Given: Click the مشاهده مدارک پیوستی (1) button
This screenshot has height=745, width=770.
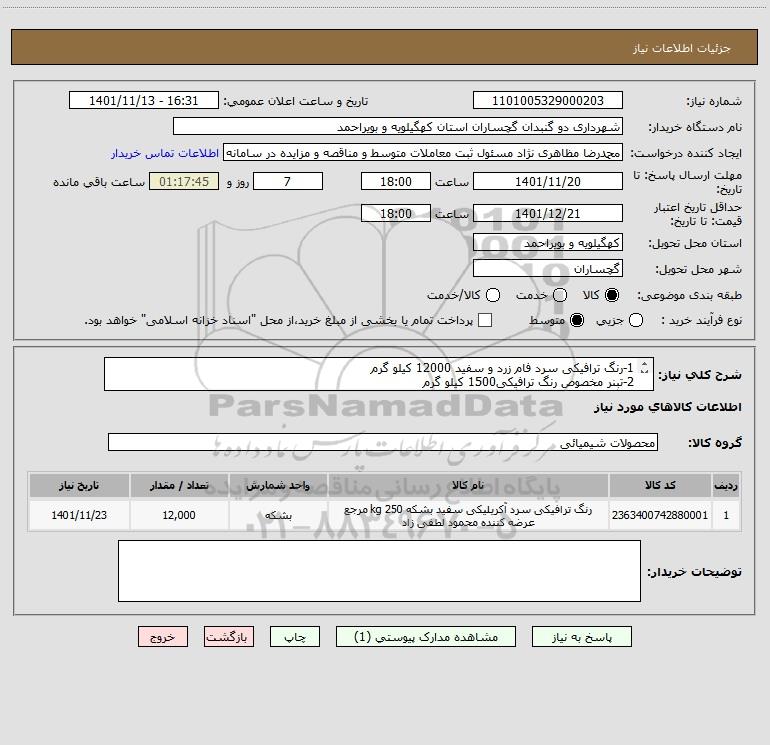Looking at the screenshot, I should [x=426, y=637].
